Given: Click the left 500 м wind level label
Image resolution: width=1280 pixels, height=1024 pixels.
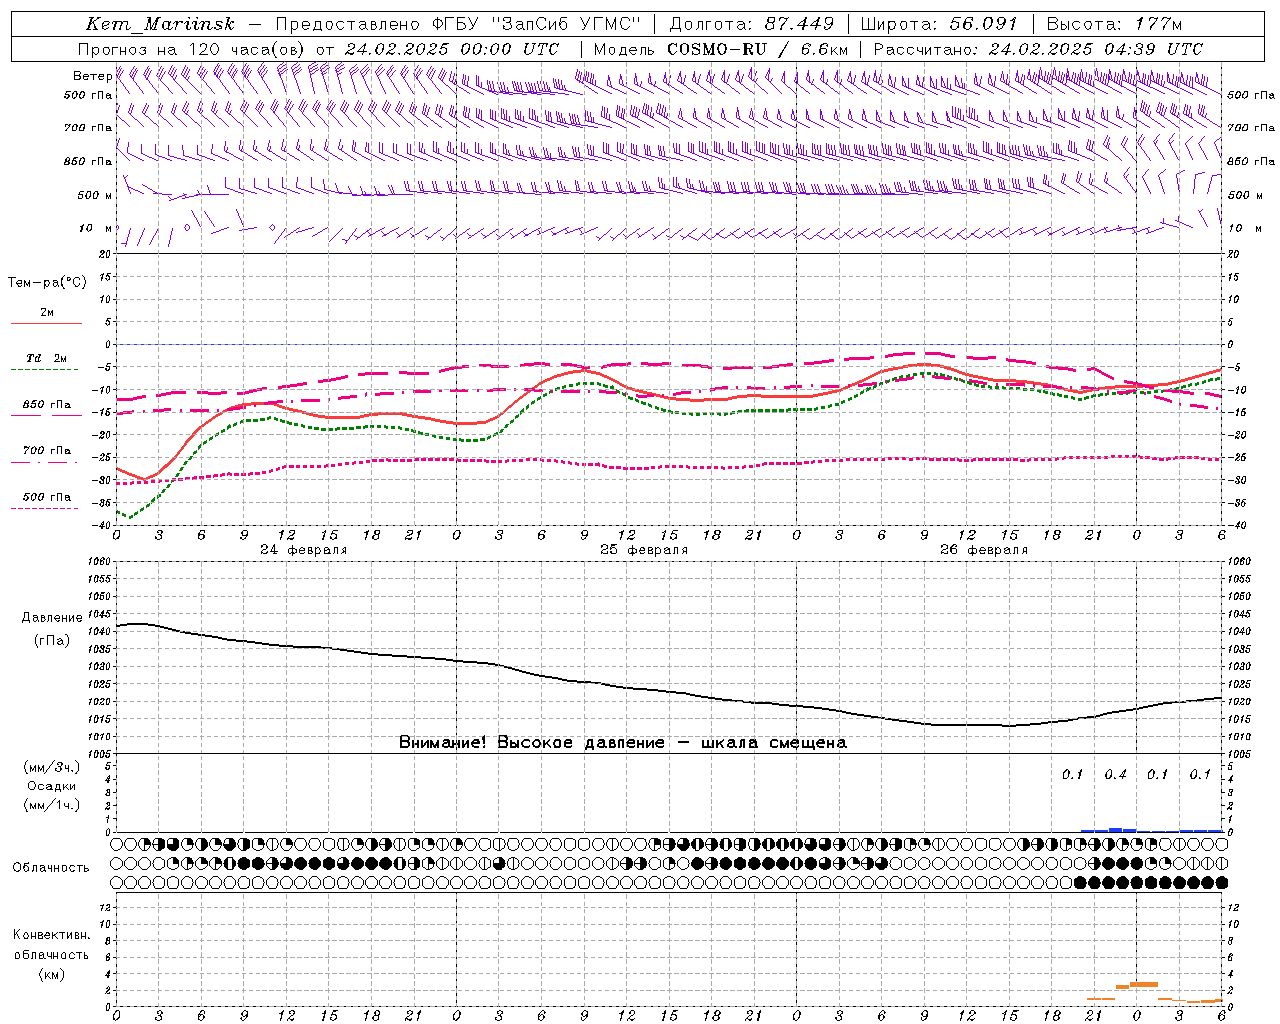Looking at the screenshot, I should [x=96, y=195].
